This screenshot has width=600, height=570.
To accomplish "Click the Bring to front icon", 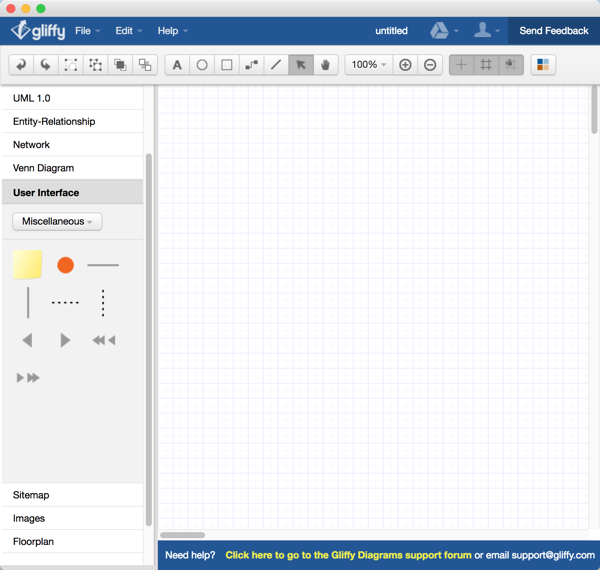I will coord(120,65).
